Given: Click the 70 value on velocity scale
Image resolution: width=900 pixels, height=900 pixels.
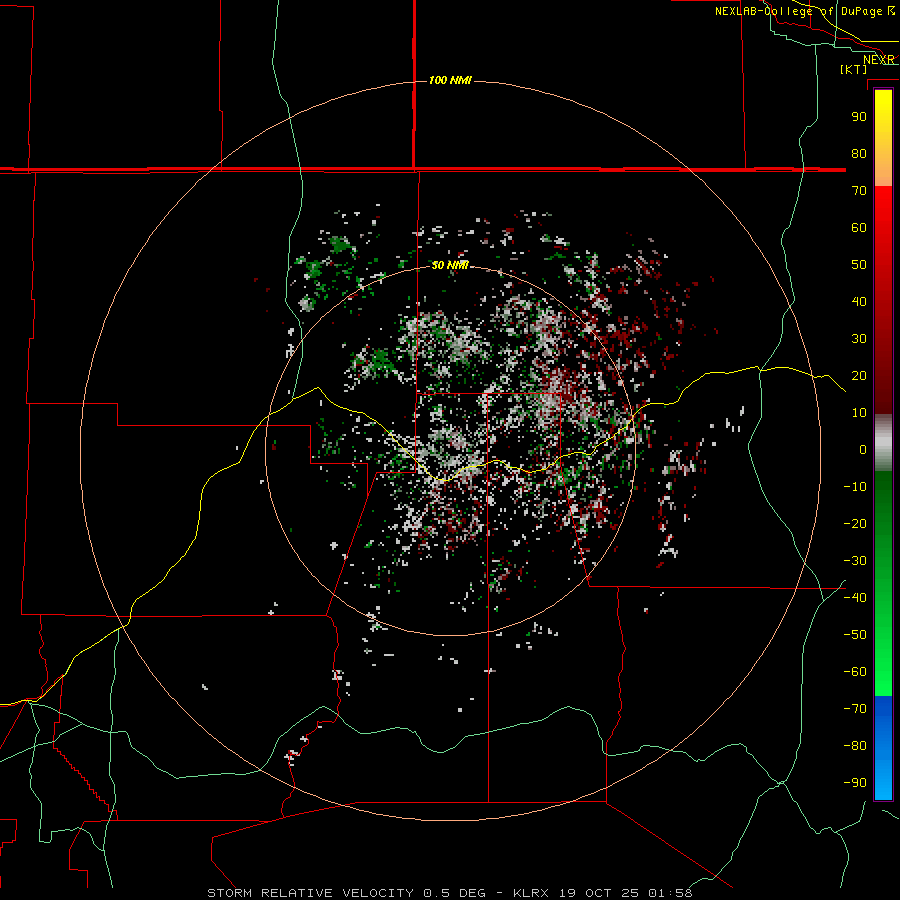Looking at the screenshot, I should click(x=859, y=191).
